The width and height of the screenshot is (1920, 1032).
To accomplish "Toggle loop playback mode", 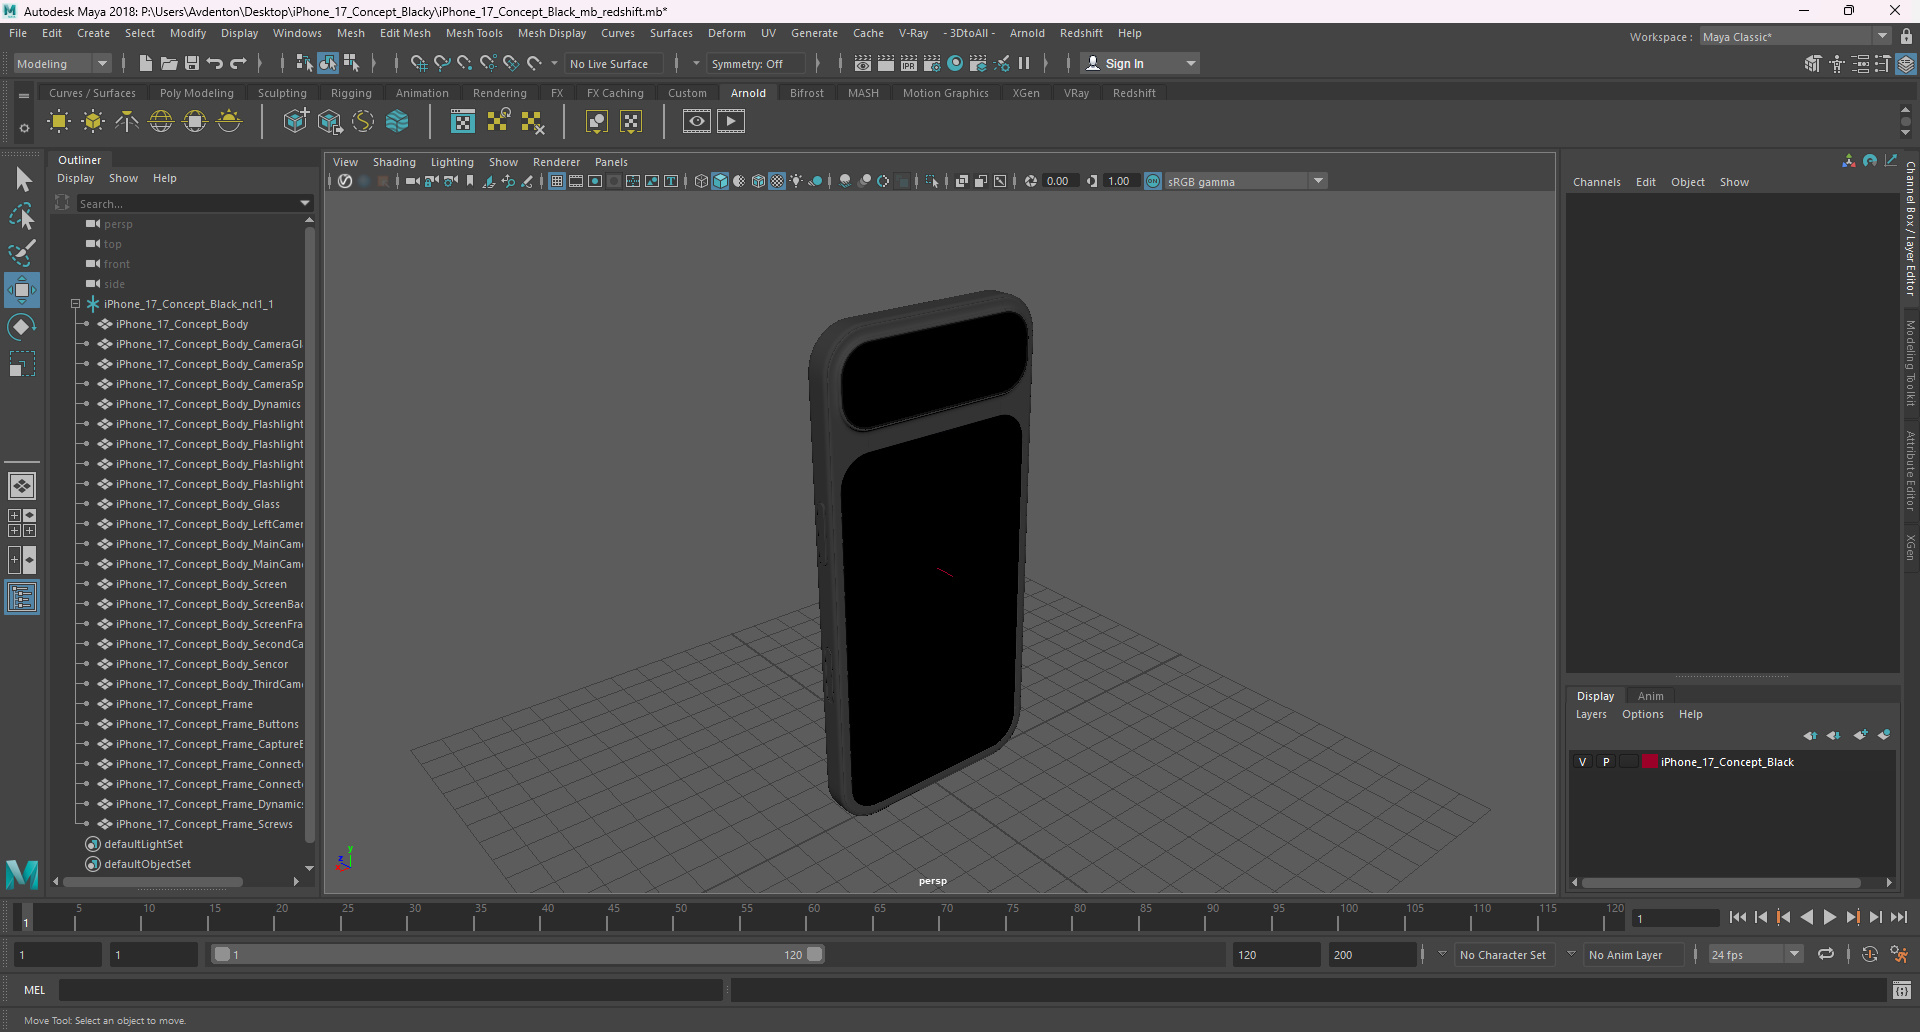I will [x=1826, y=954].
